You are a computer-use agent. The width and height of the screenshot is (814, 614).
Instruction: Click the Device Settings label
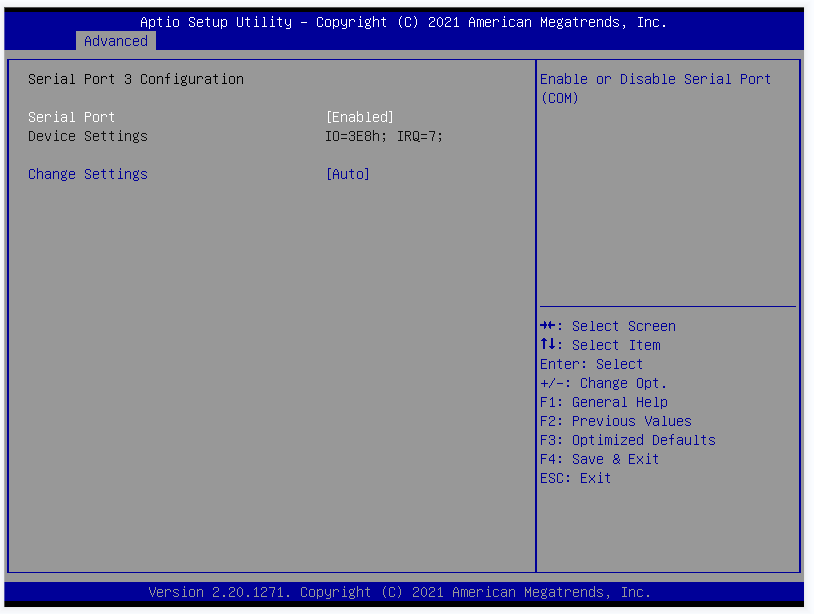tap(88, 136)
